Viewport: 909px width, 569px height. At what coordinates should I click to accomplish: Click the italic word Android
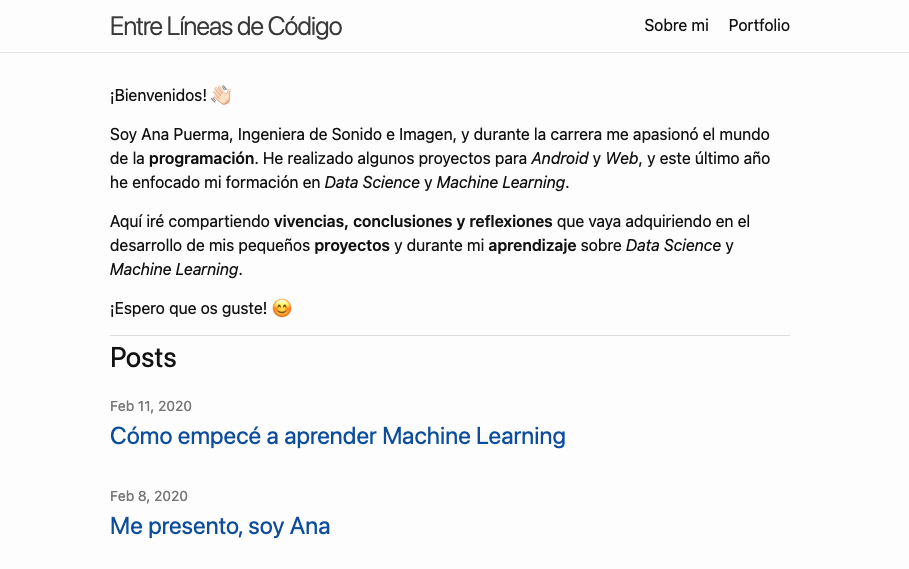(x=559, y=158)
